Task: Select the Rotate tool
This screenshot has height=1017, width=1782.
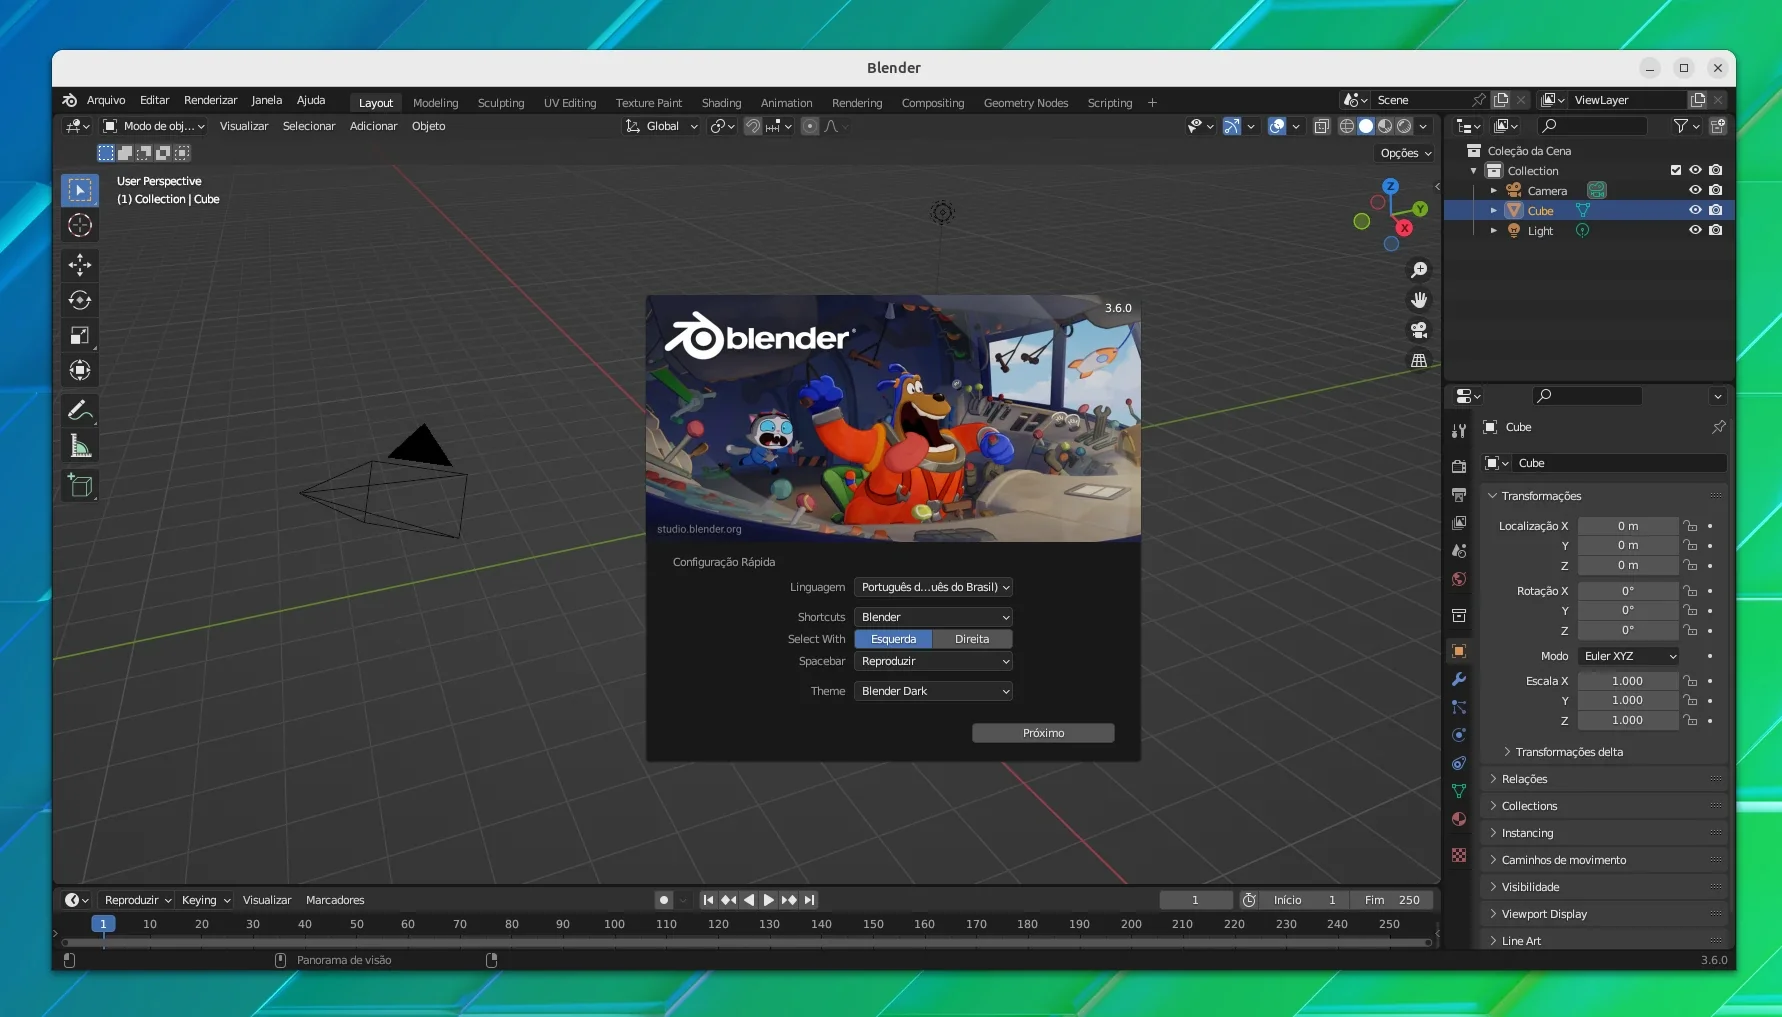Action: 80,300
